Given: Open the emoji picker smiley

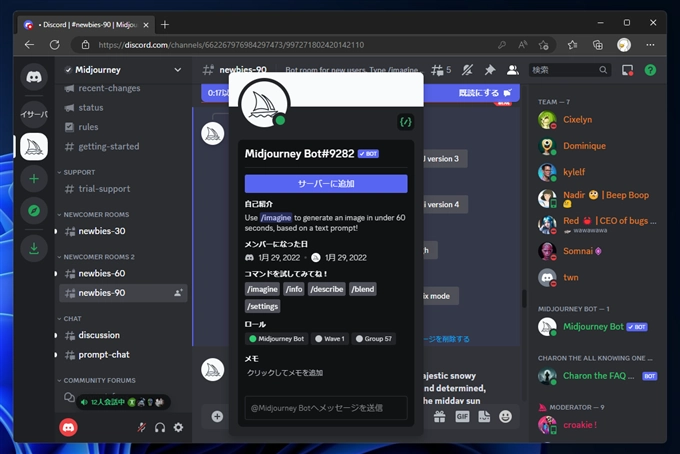Looking at the screenshot, I should point(505,417).
